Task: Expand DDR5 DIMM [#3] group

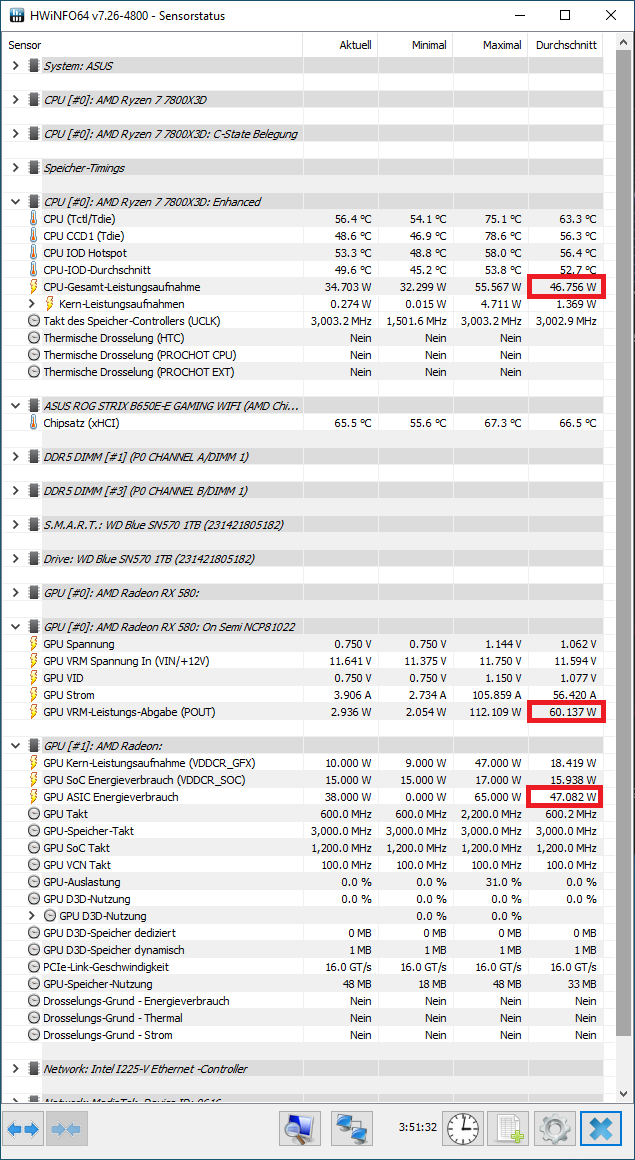Action: point(16,491)
